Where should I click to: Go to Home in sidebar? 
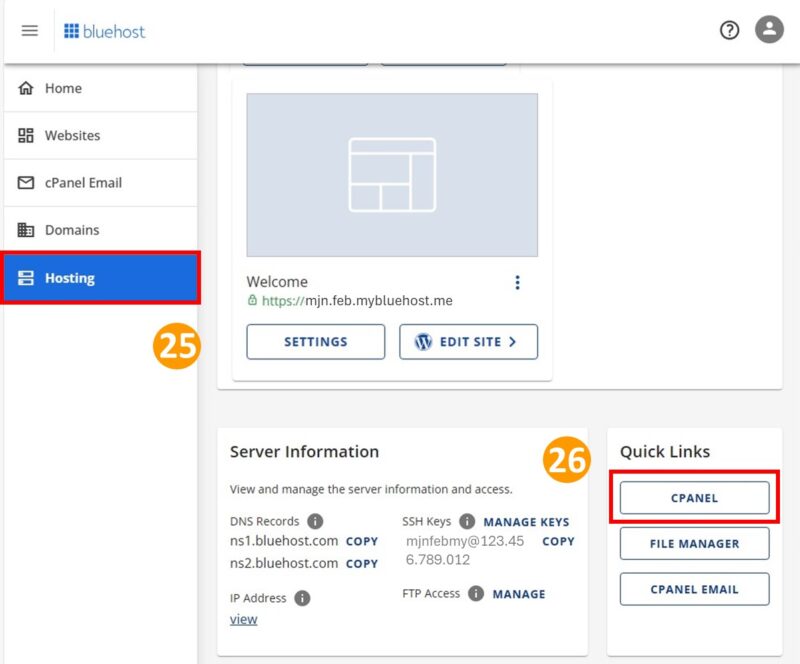[101, 88]
